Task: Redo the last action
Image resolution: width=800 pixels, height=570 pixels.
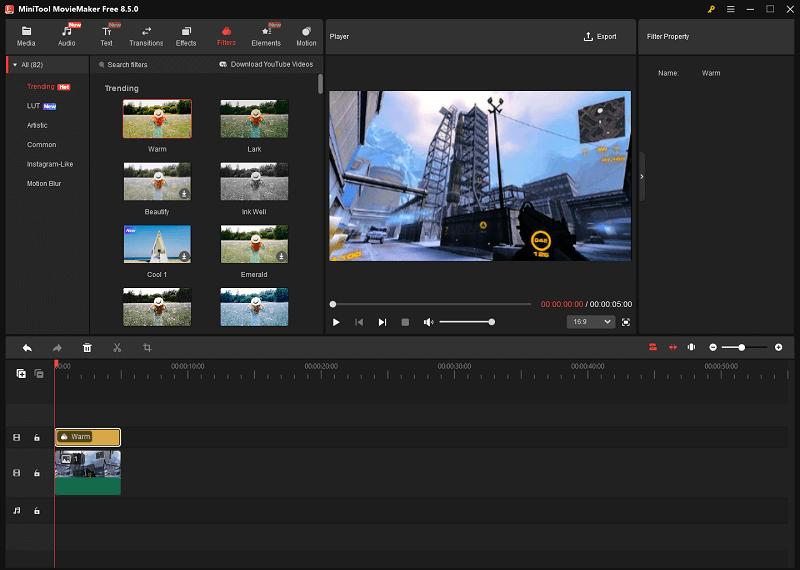Action: click(57, 348)
